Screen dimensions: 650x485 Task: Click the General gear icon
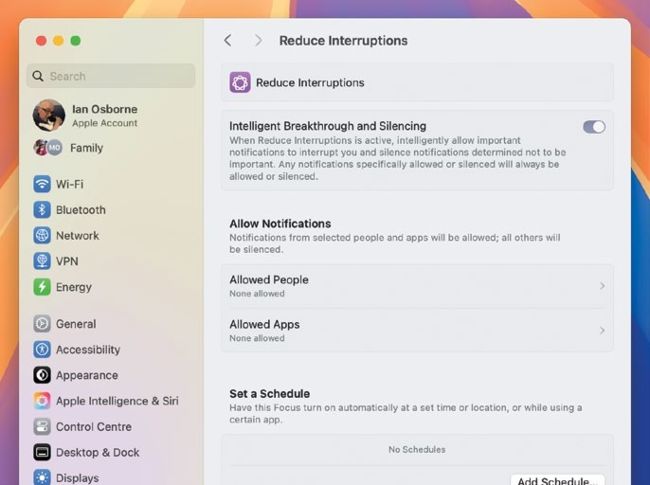pyautogui.click(x=42, y=324)
